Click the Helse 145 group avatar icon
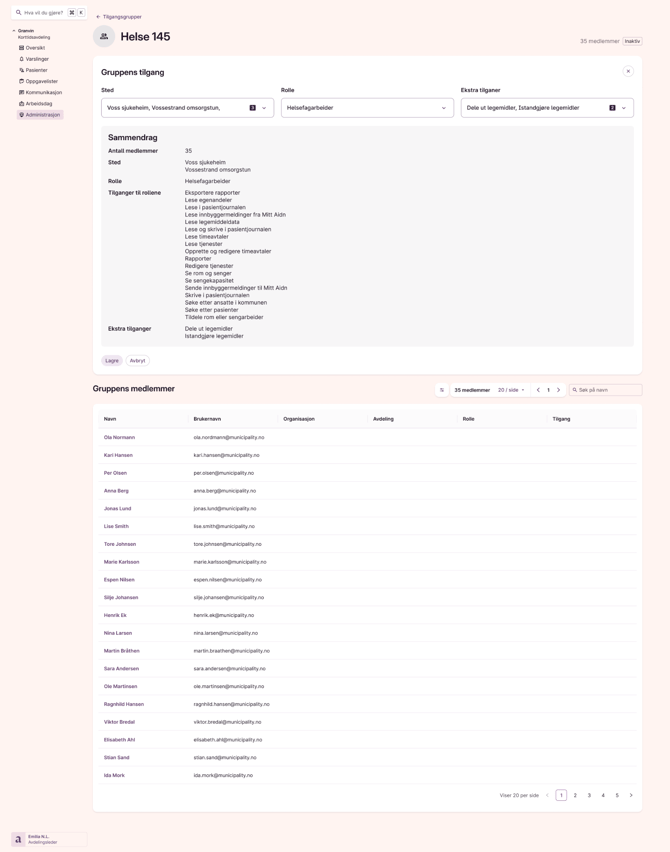Image resolution: width=670 pixels, height=852 pixels. pyautogui.click(x=104, y=37)
